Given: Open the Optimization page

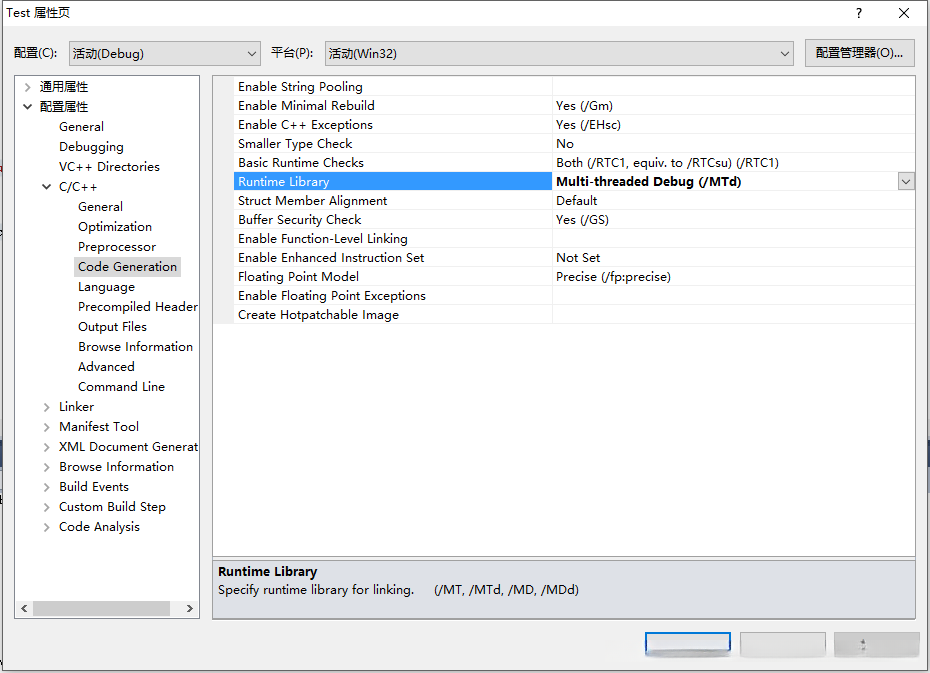Looking at the screenshot, I should pyautogui.click(x=115, y=227).
